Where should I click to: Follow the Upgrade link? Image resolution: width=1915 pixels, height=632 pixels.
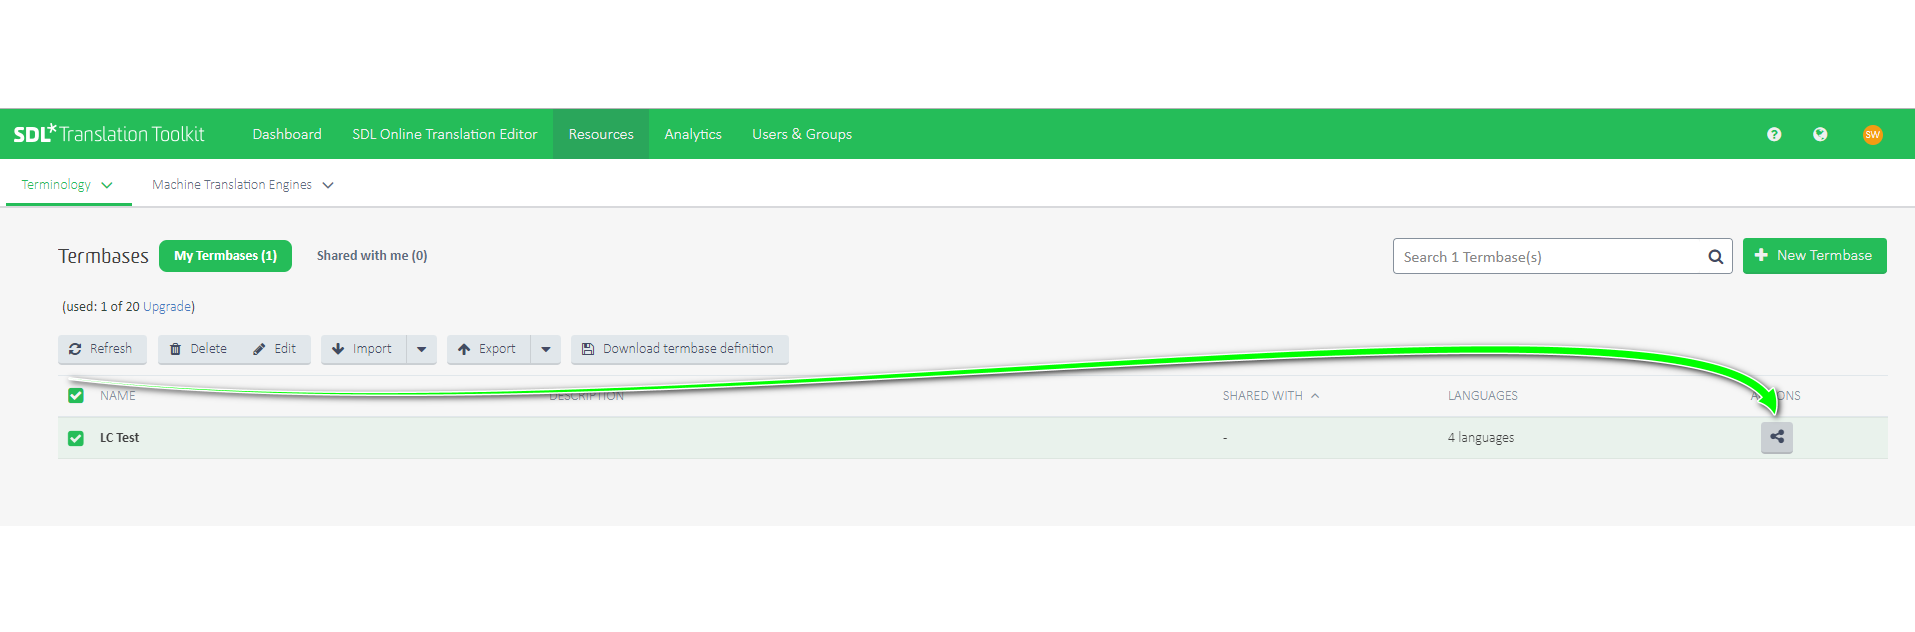pyautogui.click(x=166, y=307)
